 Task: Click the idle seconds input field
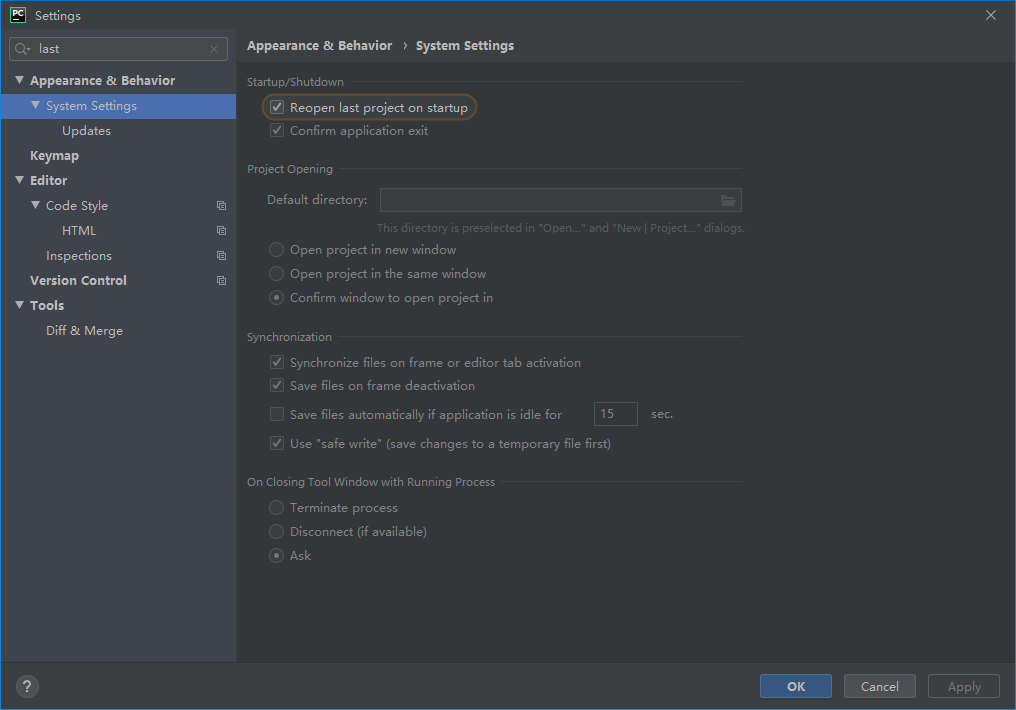click(615, 414)
